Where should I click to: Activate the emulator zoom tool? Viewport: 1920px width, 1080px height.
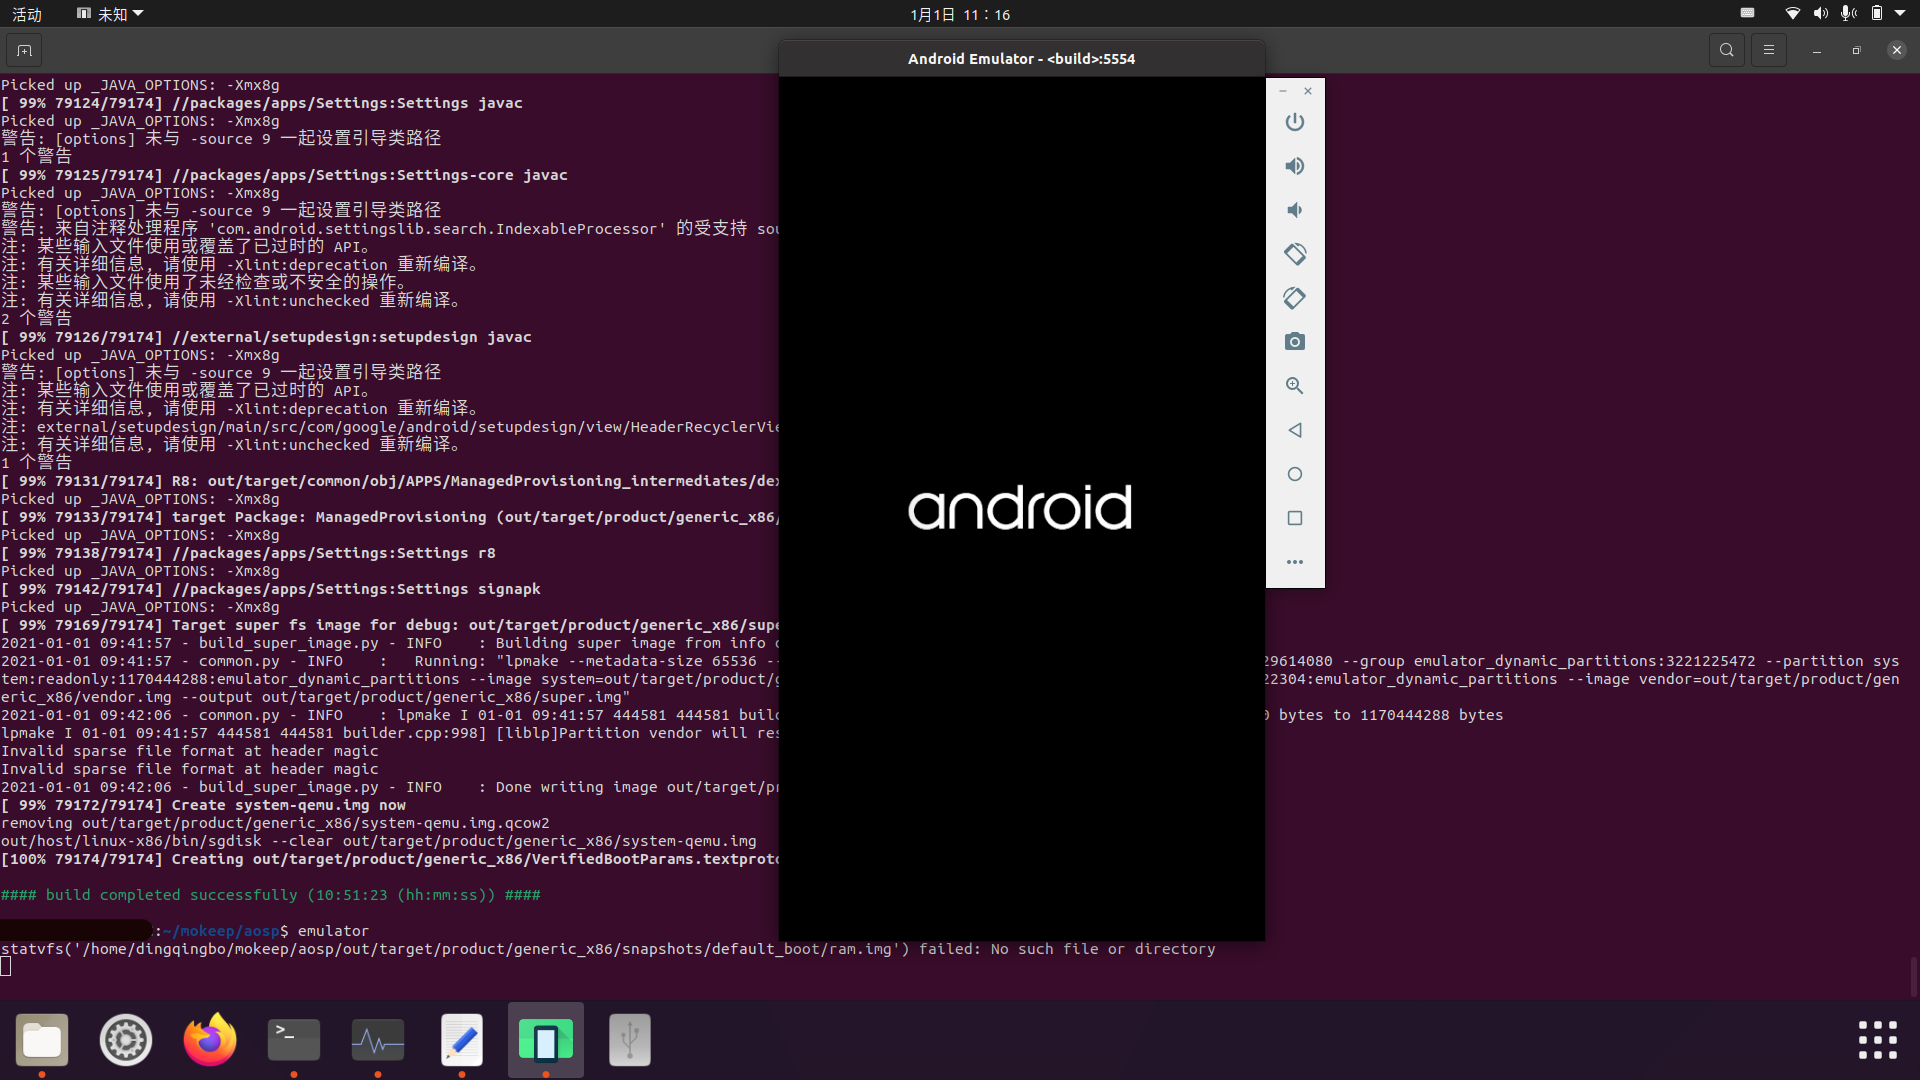coord(1295,386)
